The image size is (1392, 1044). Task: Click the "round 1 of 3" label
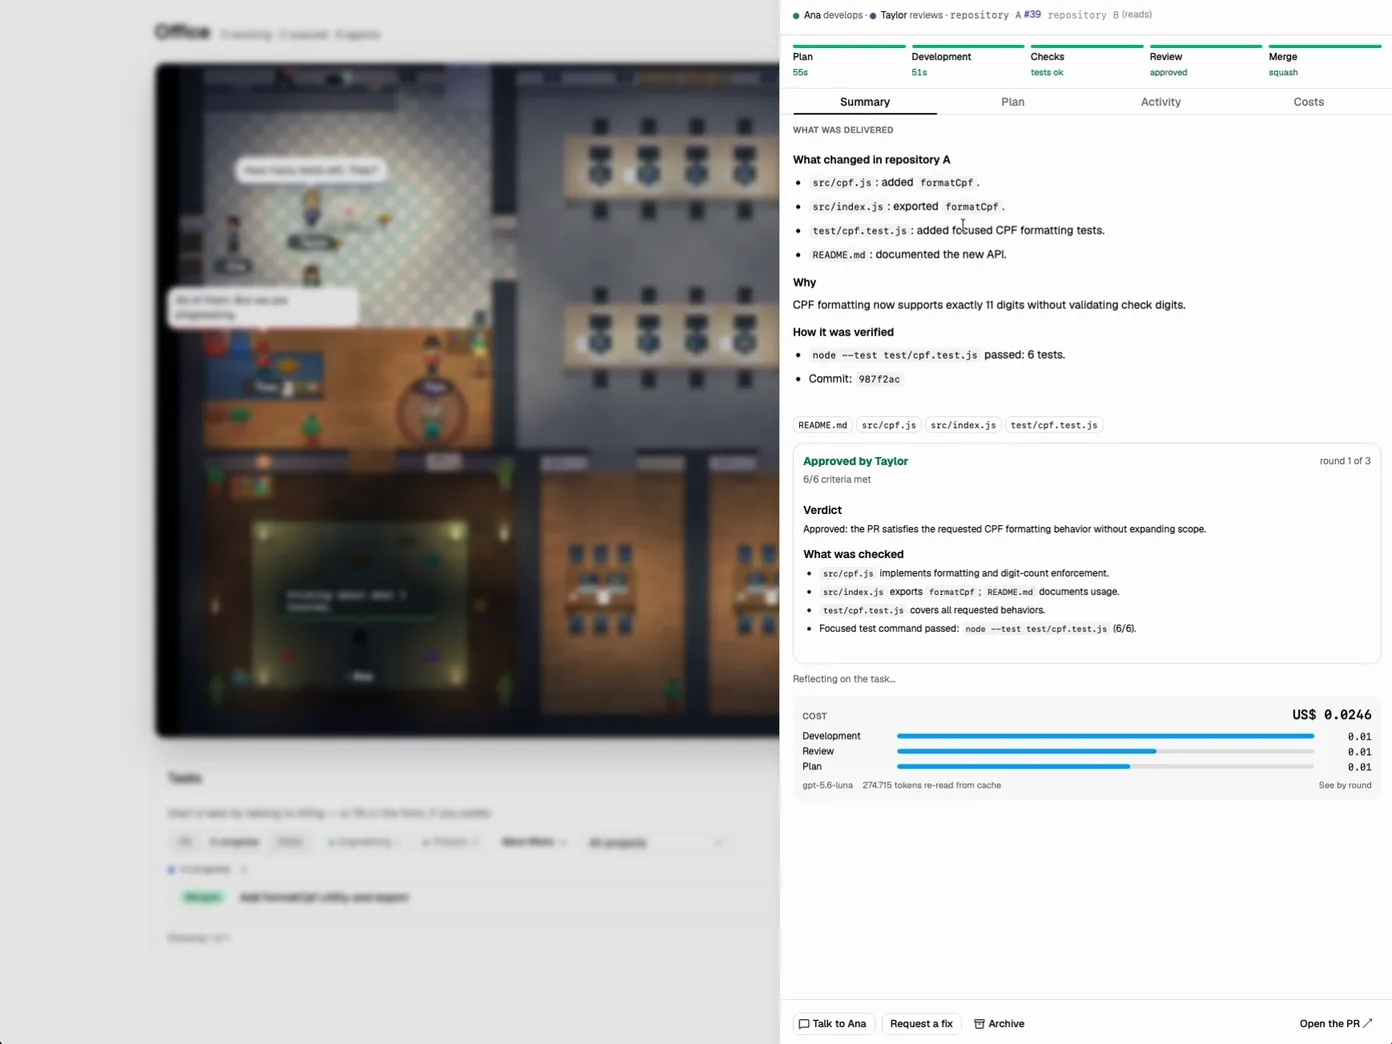1345,461
